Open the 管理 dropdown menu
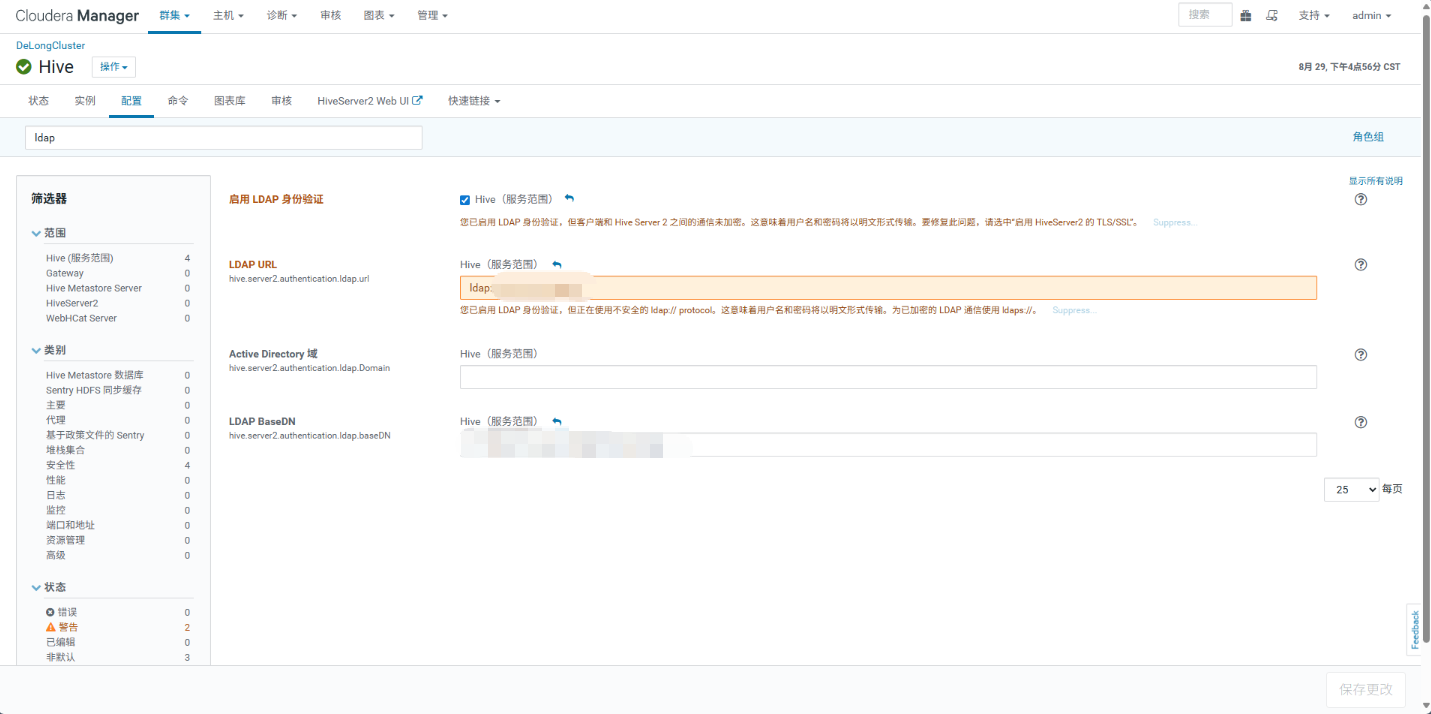This screenshot has height=714, width=1431. tap(432, 15)
